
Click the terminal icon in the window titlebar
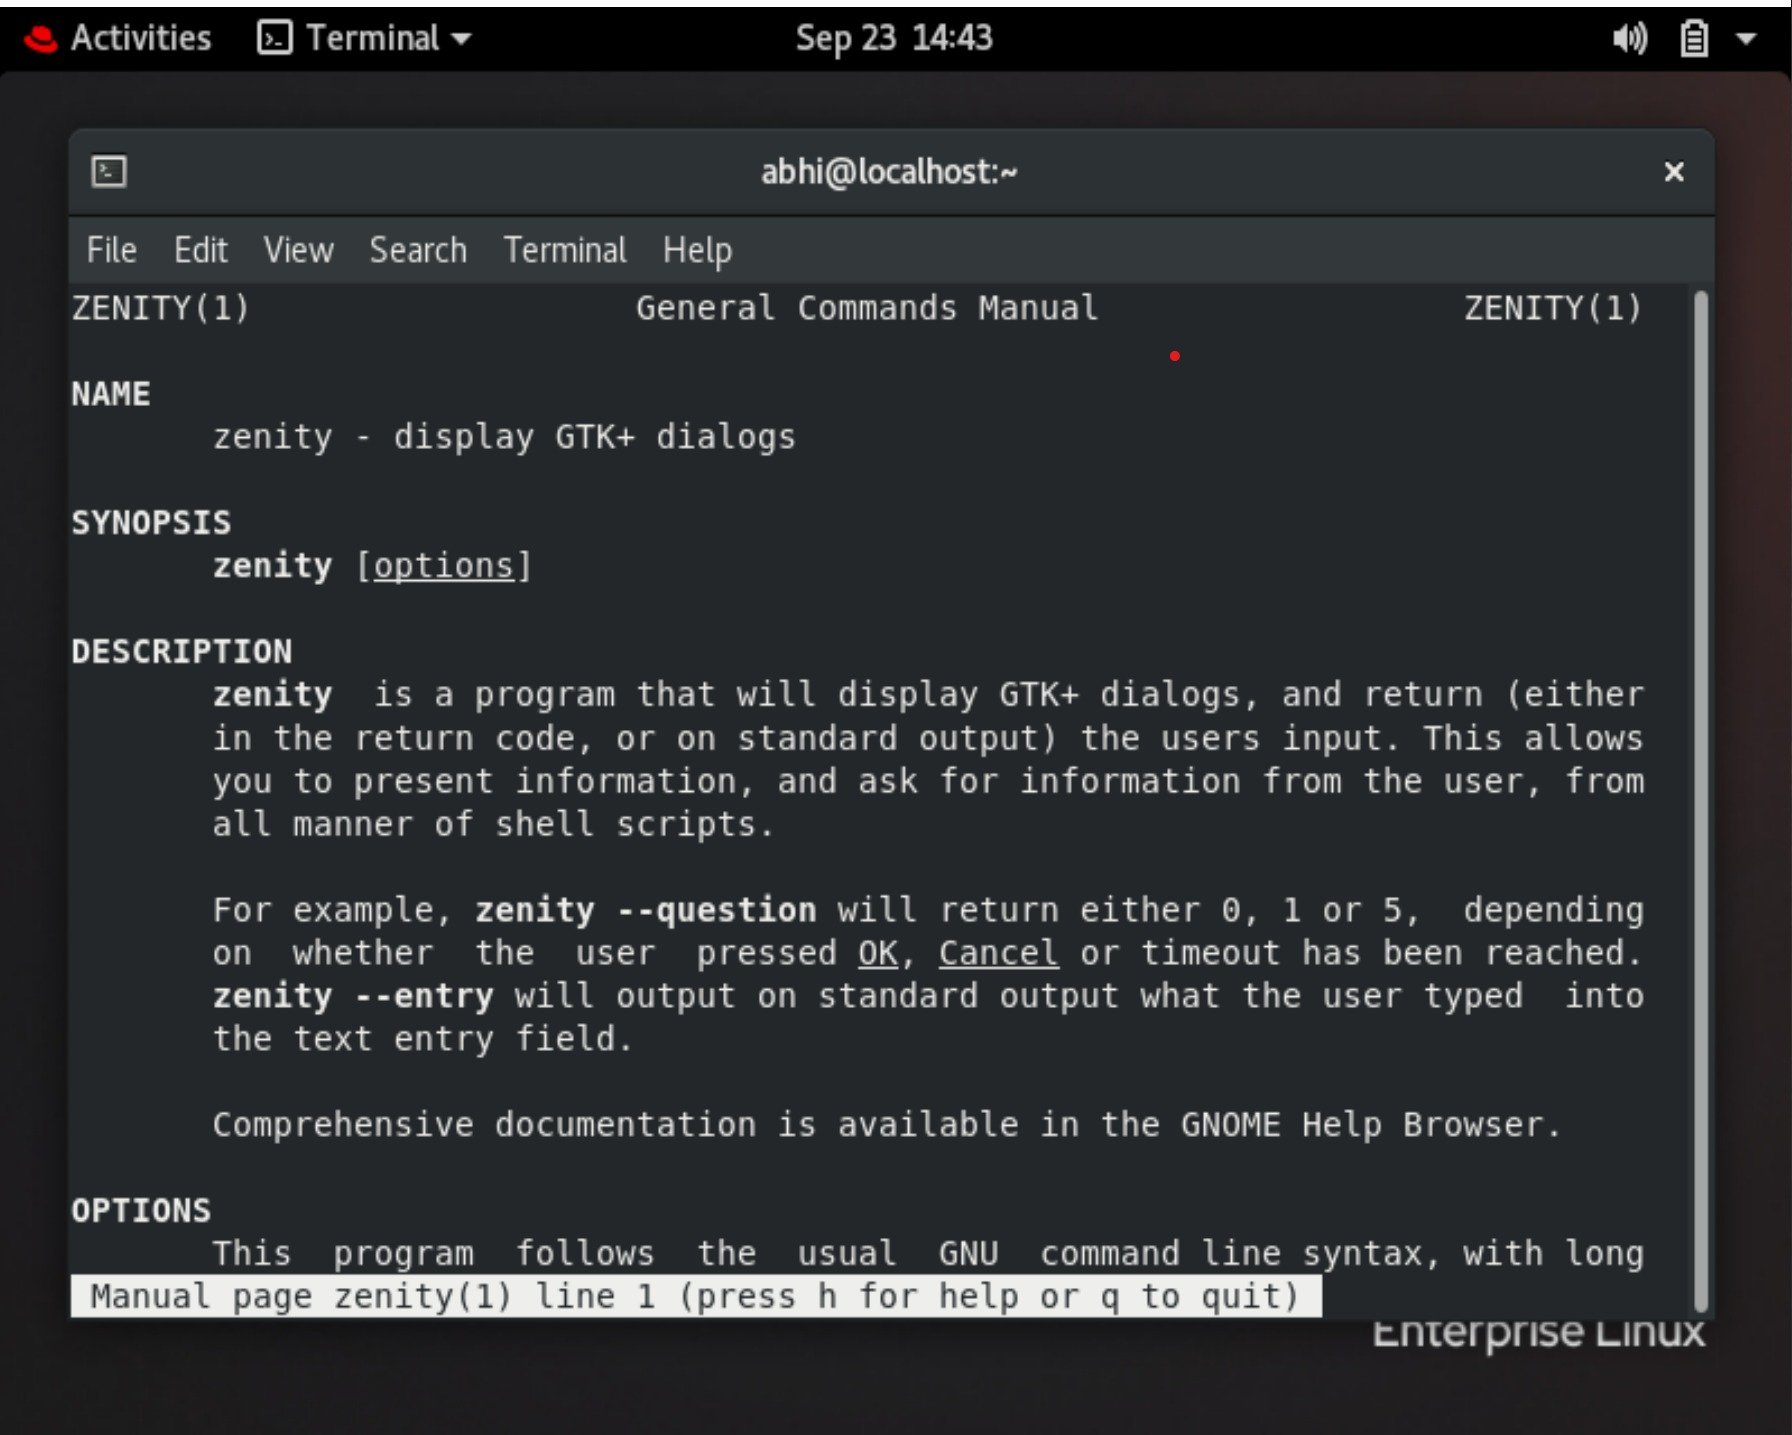tap(107, 172)
